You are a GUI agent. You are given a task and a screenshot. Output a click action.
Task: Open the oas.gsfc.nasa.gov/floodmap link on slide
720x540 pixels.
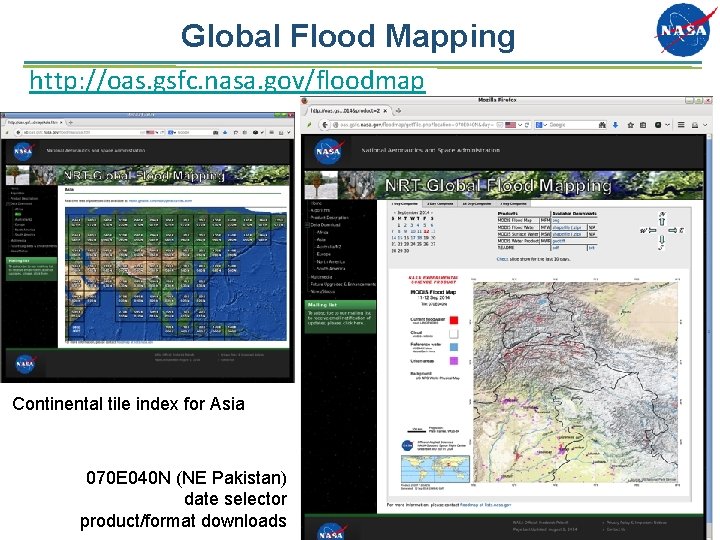point(227,81)
